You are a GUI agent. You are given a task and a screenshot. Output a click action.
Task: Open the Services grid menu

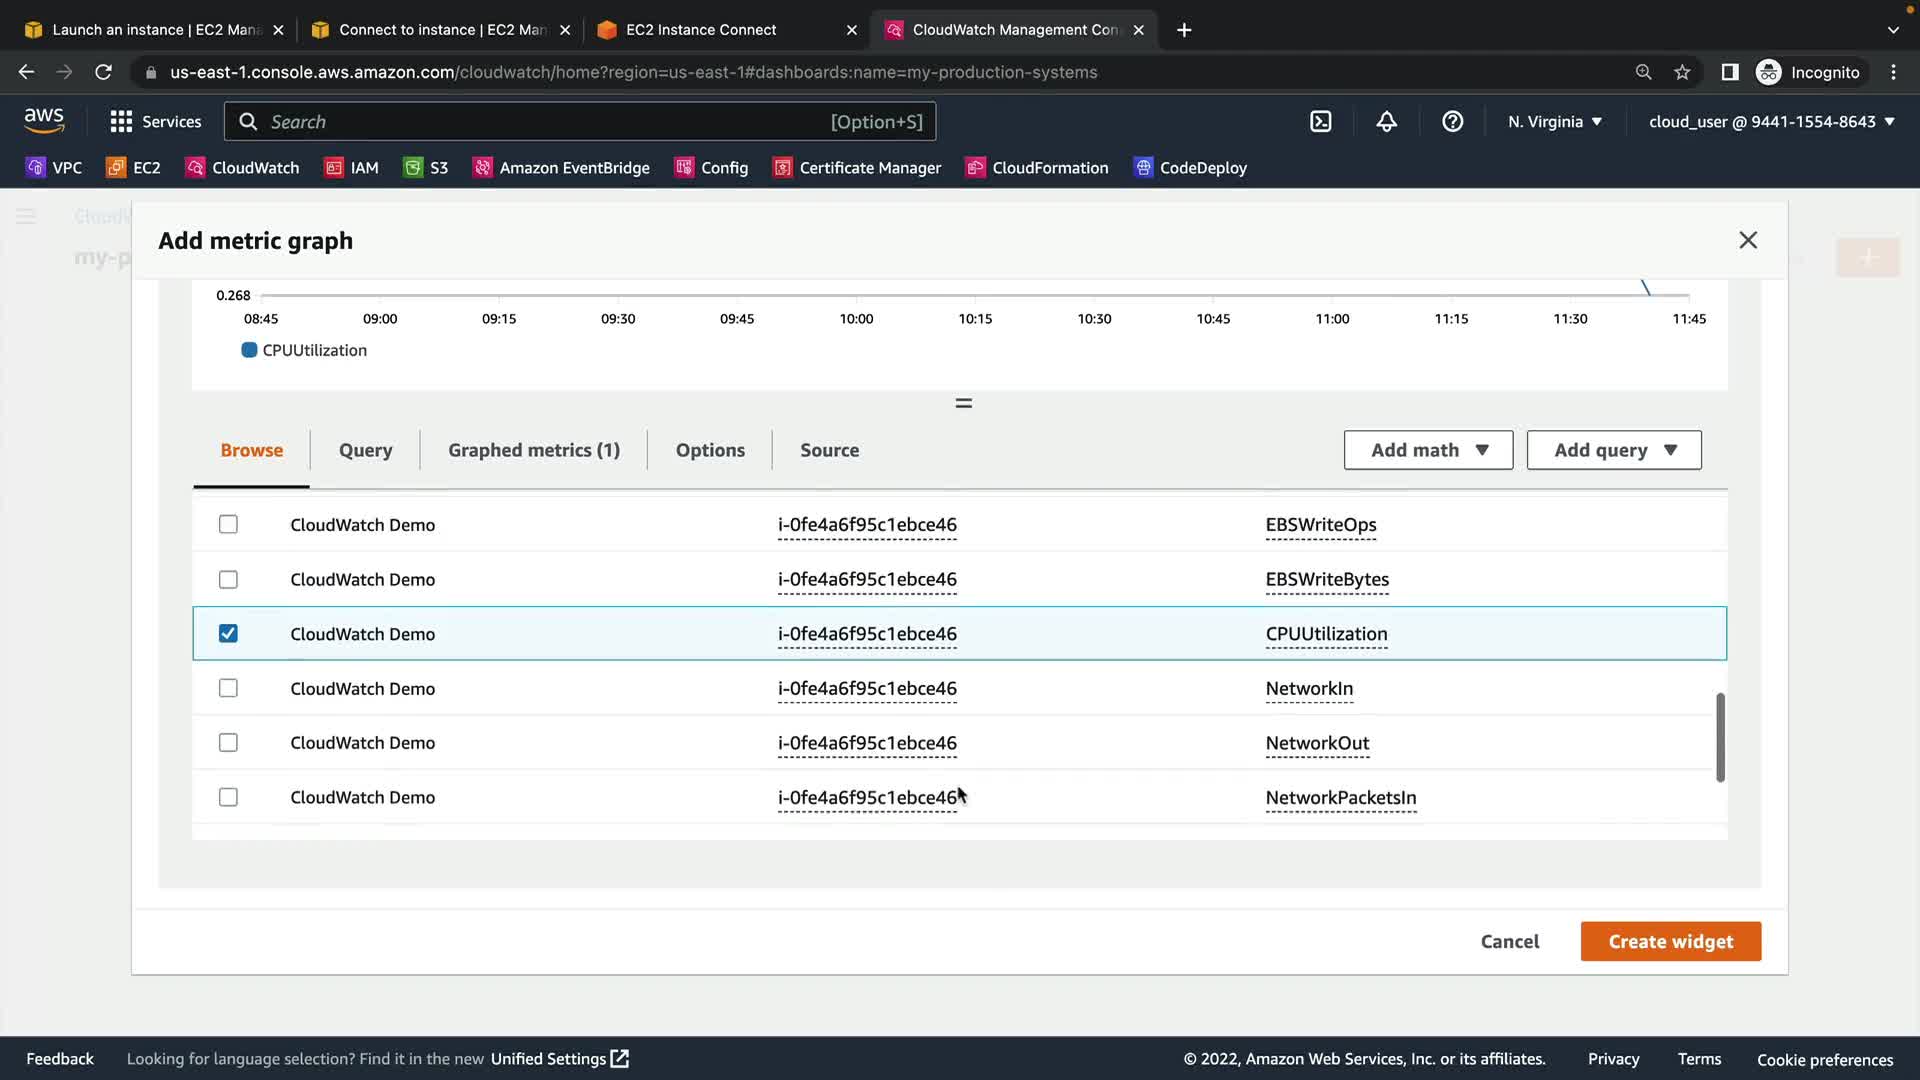155,122
